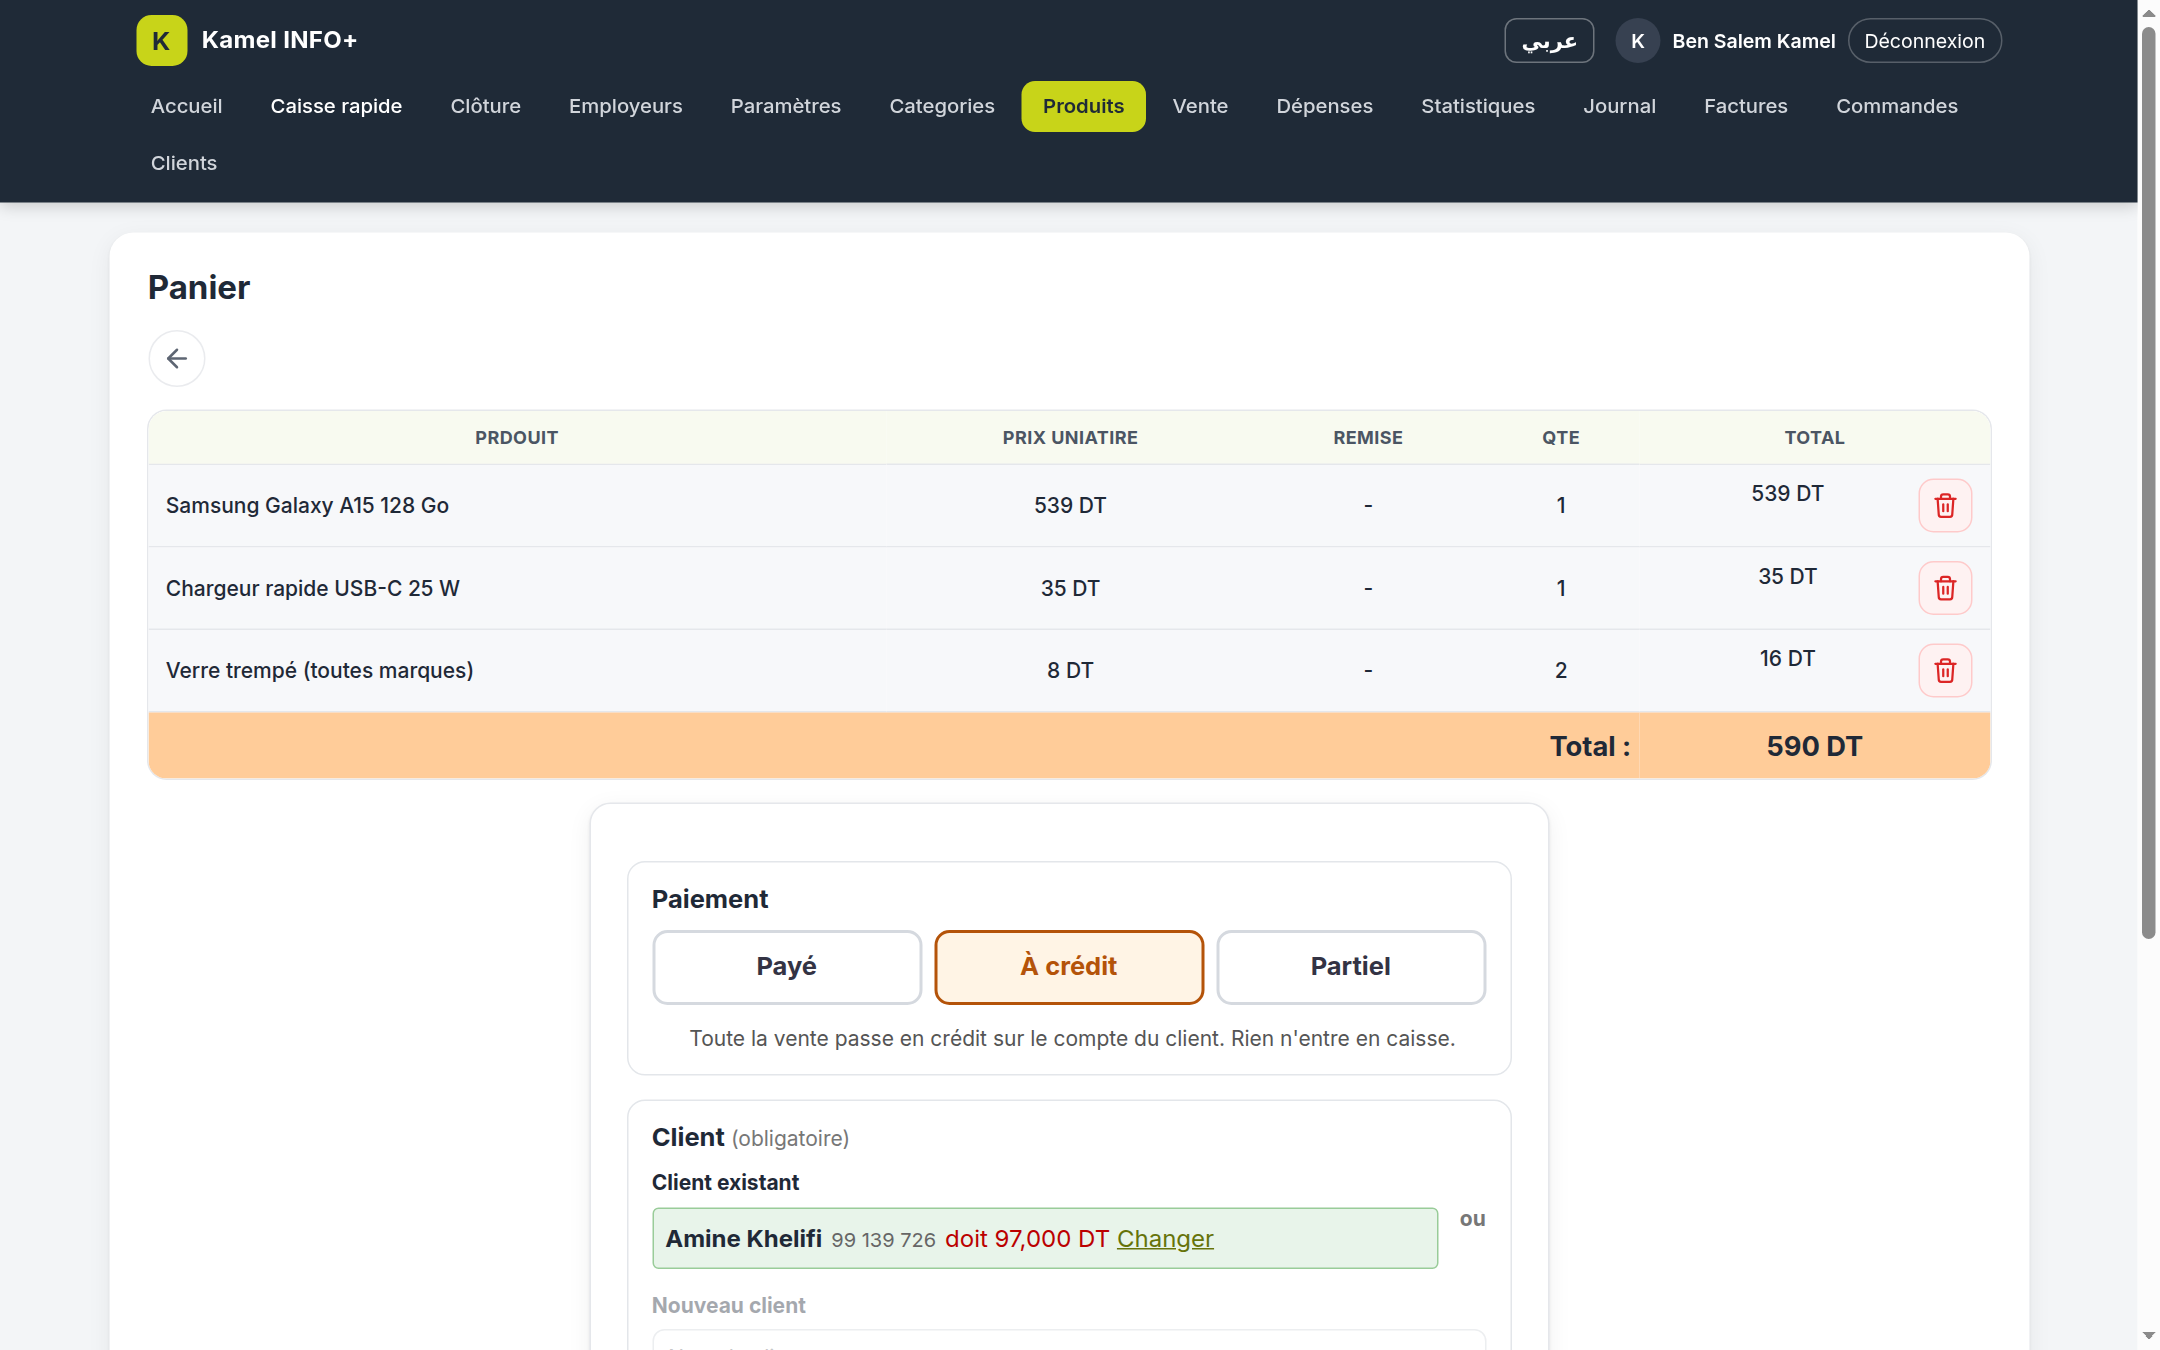Screen dimensions: 2160x1350
Task: Click the yellow K logo icon
Action: point(161,40)
